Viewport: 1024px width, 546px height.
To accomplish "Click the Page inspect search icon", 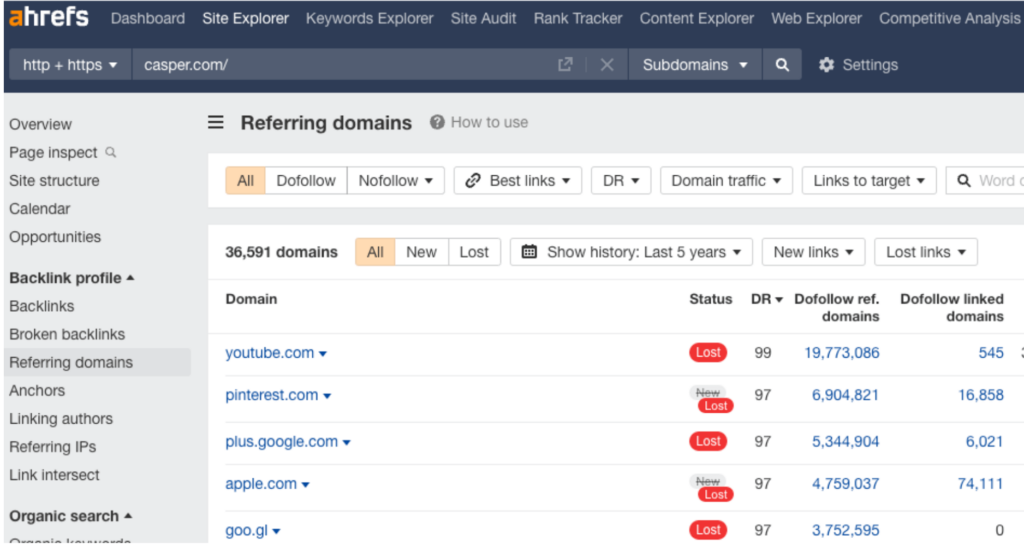I will (111, 153).
